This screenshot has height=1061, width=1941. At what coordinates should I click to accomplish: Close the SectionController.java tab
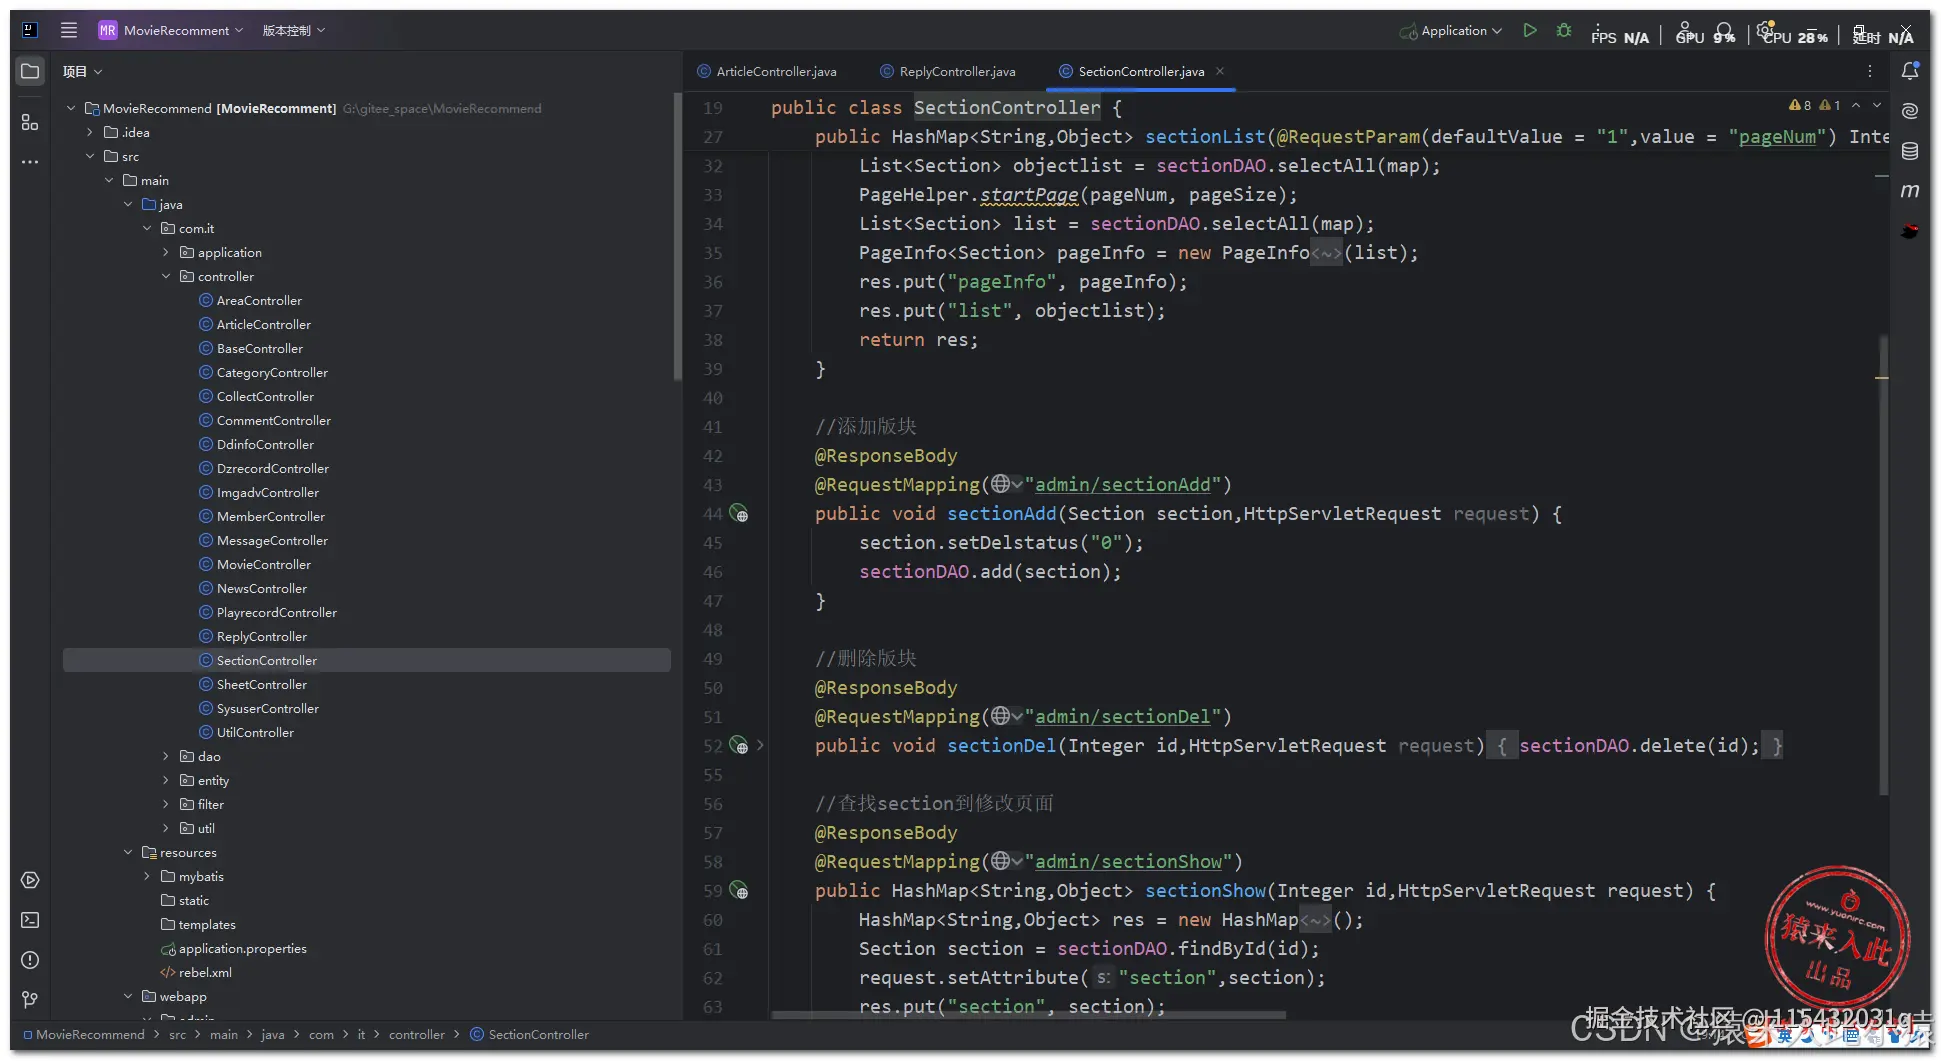pos(1220,71)
